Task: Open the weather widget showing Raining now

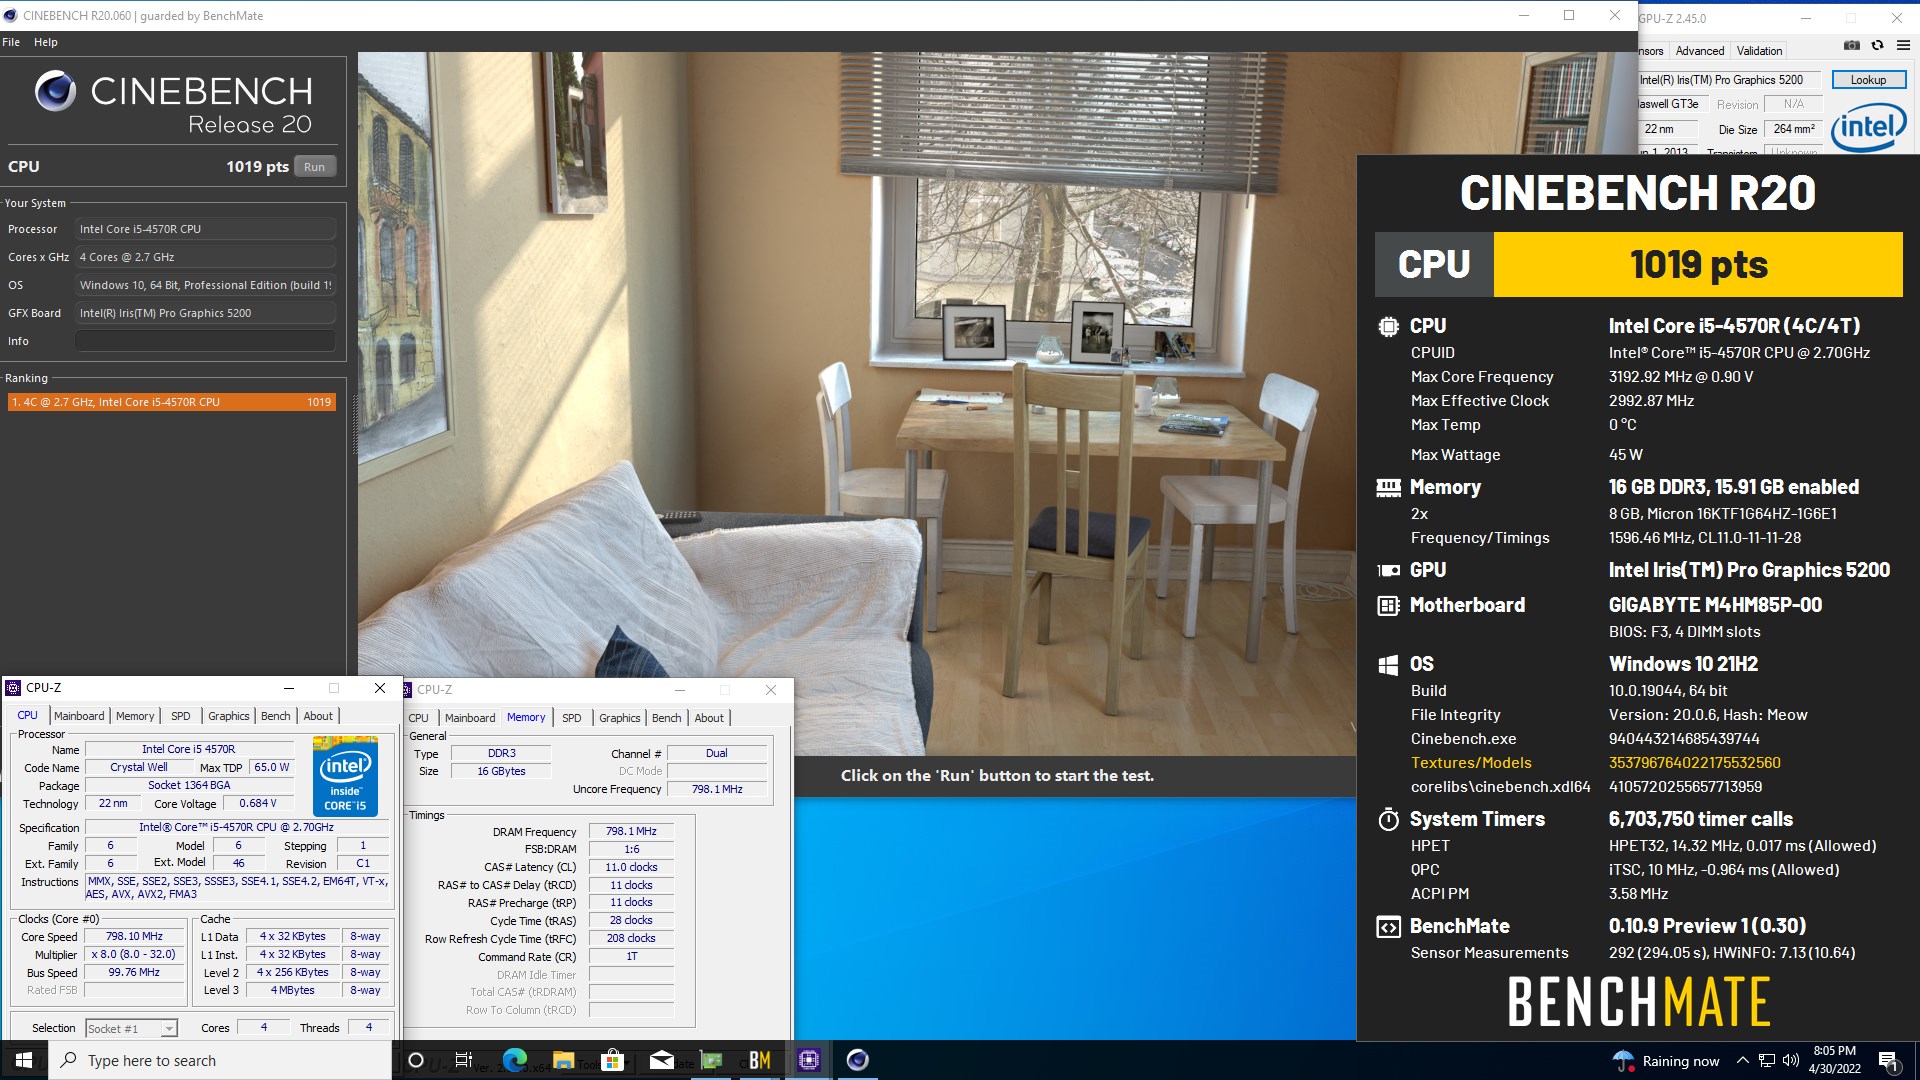Action: click(x=1666, y=1061)
